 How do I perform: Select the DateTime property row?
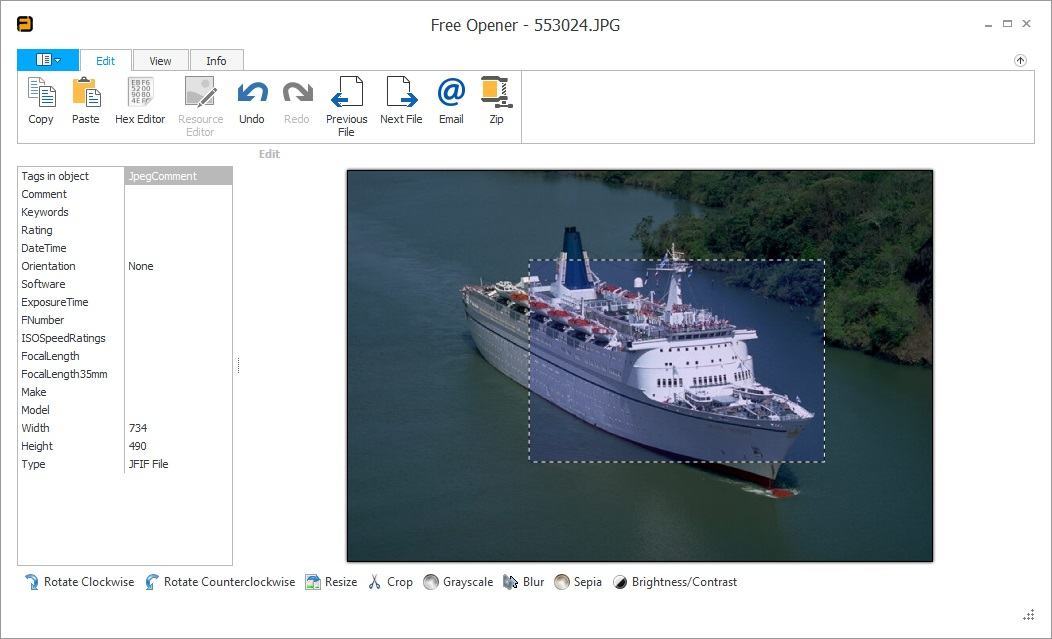click(x=125, y=248)
